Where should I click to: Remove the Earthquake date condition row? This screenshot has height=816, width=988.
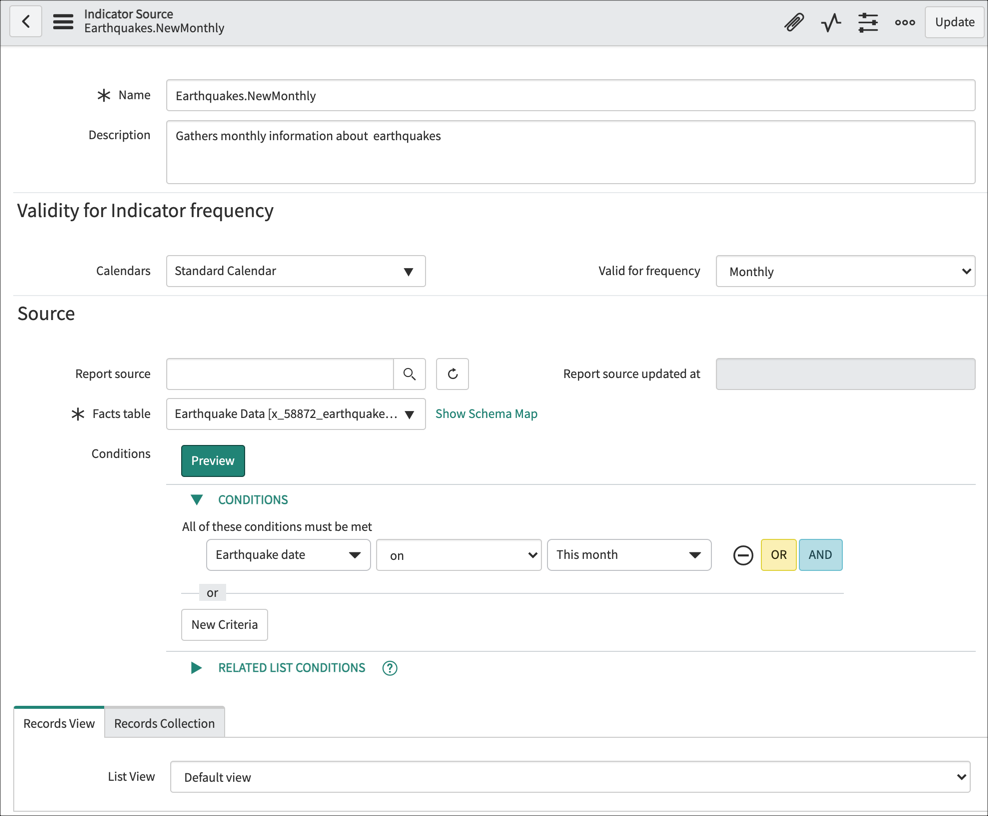click(742, 554)
